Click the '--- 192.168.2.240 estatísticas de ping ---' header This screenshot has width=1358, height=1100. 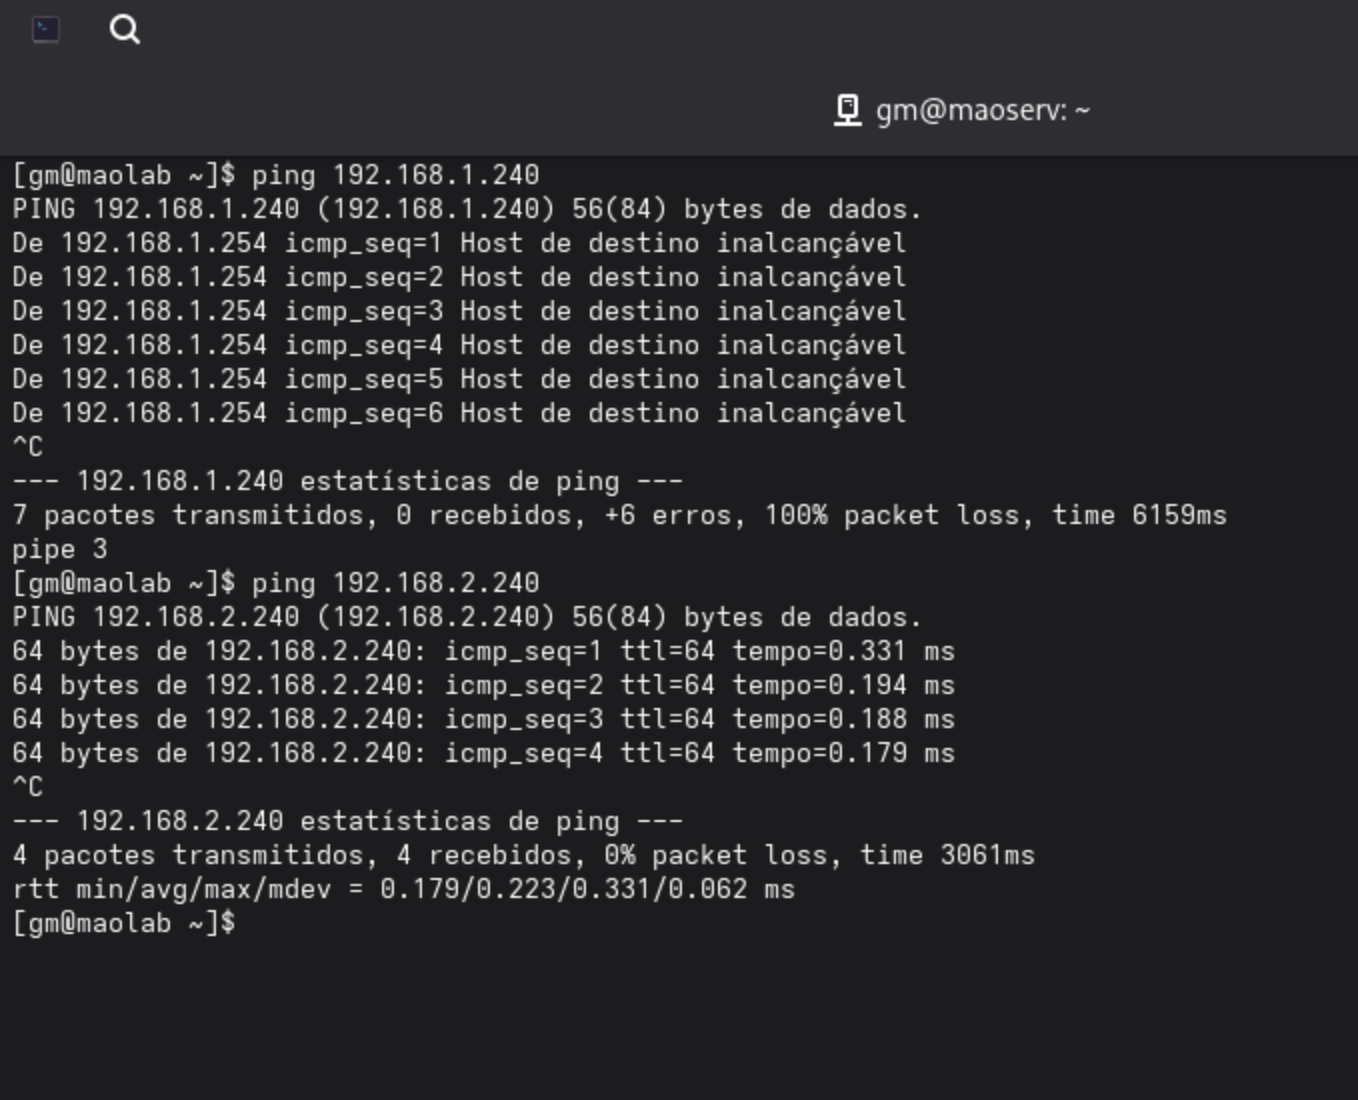click(x=347, y=821)
